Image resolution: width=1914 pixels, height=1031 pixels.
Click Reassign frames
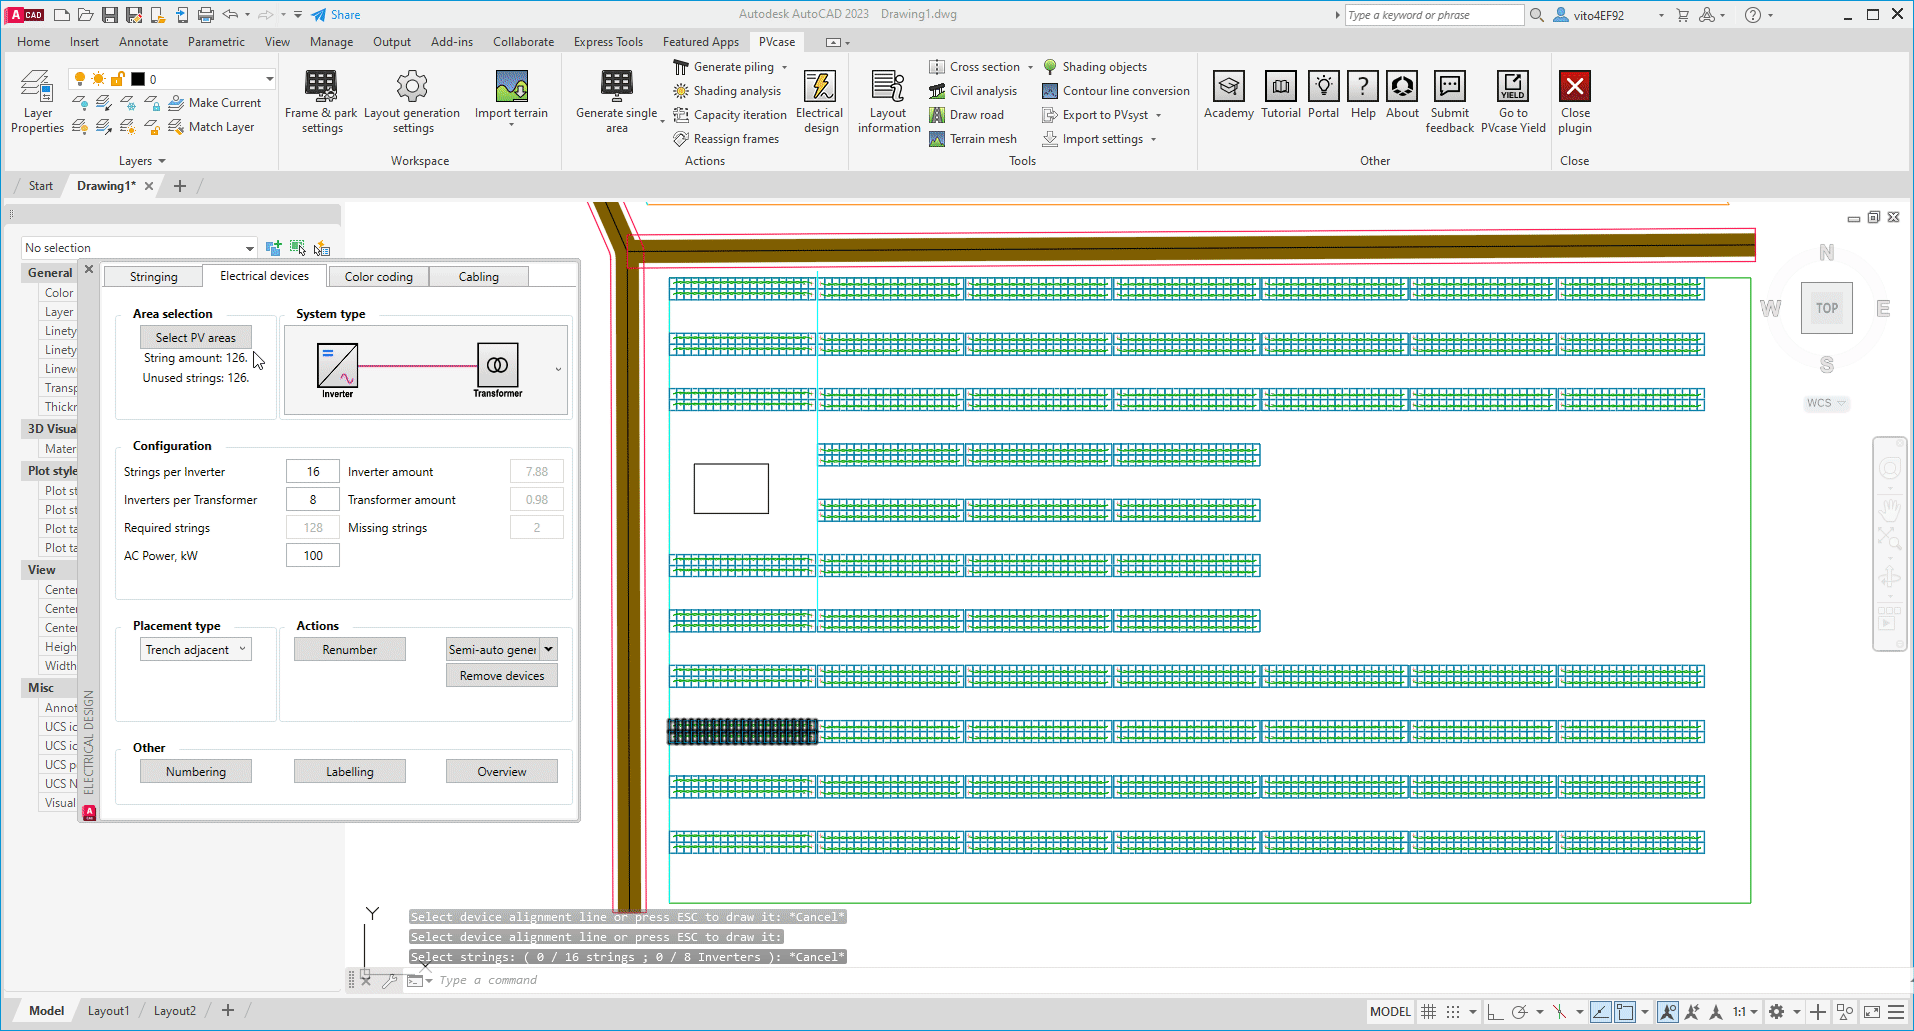point(726,139)
